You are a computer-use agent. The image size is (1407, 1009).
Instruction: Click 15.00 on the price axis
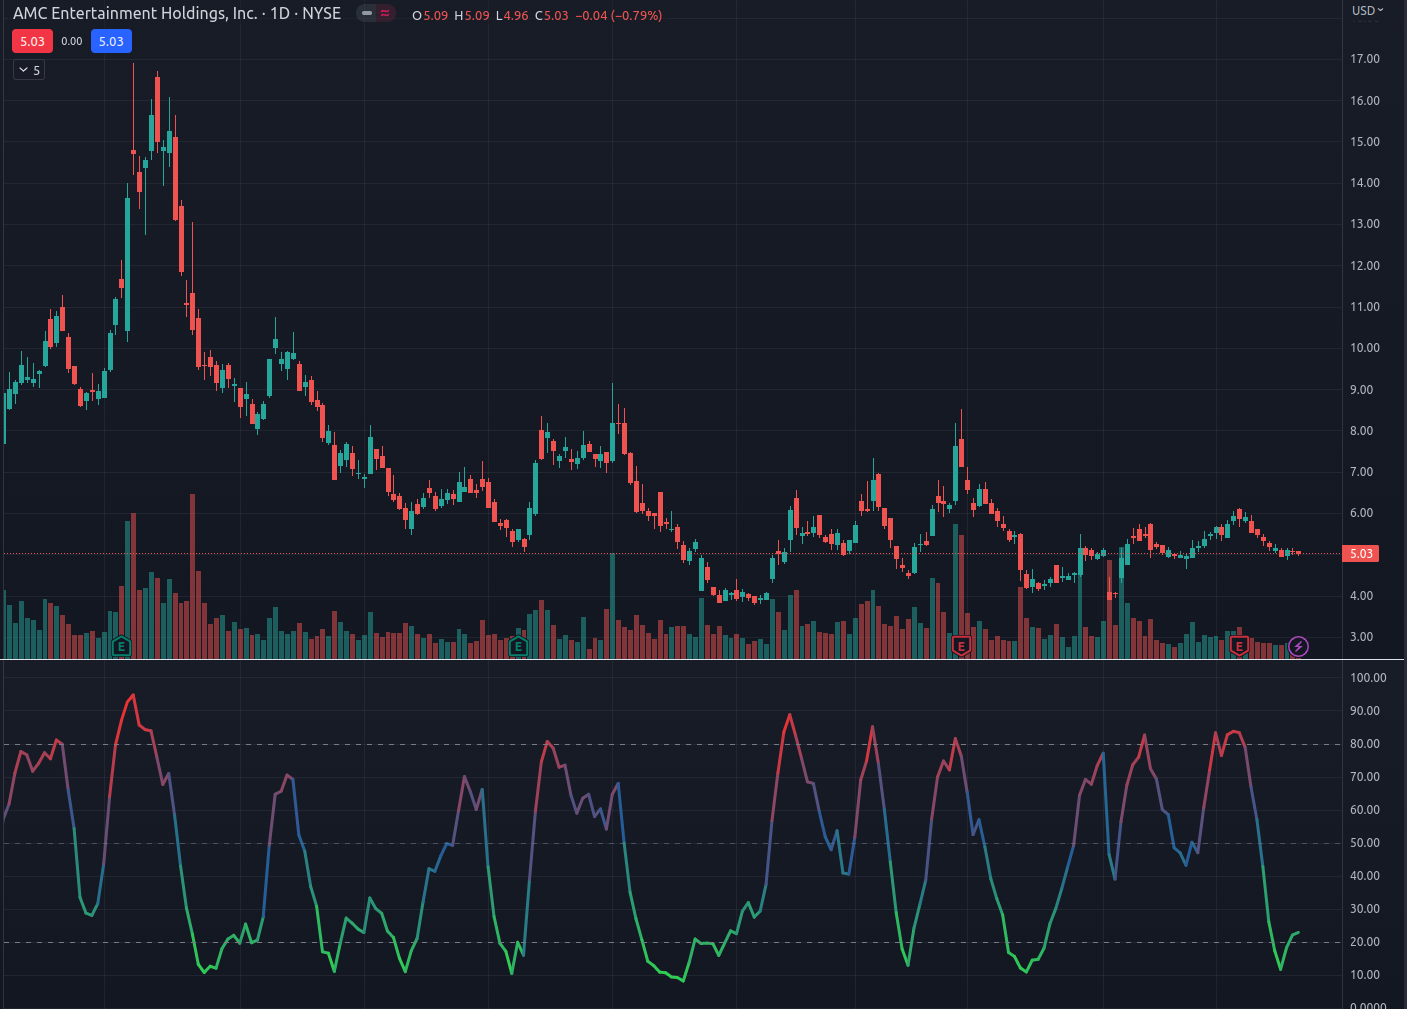tap(1365, 142)
